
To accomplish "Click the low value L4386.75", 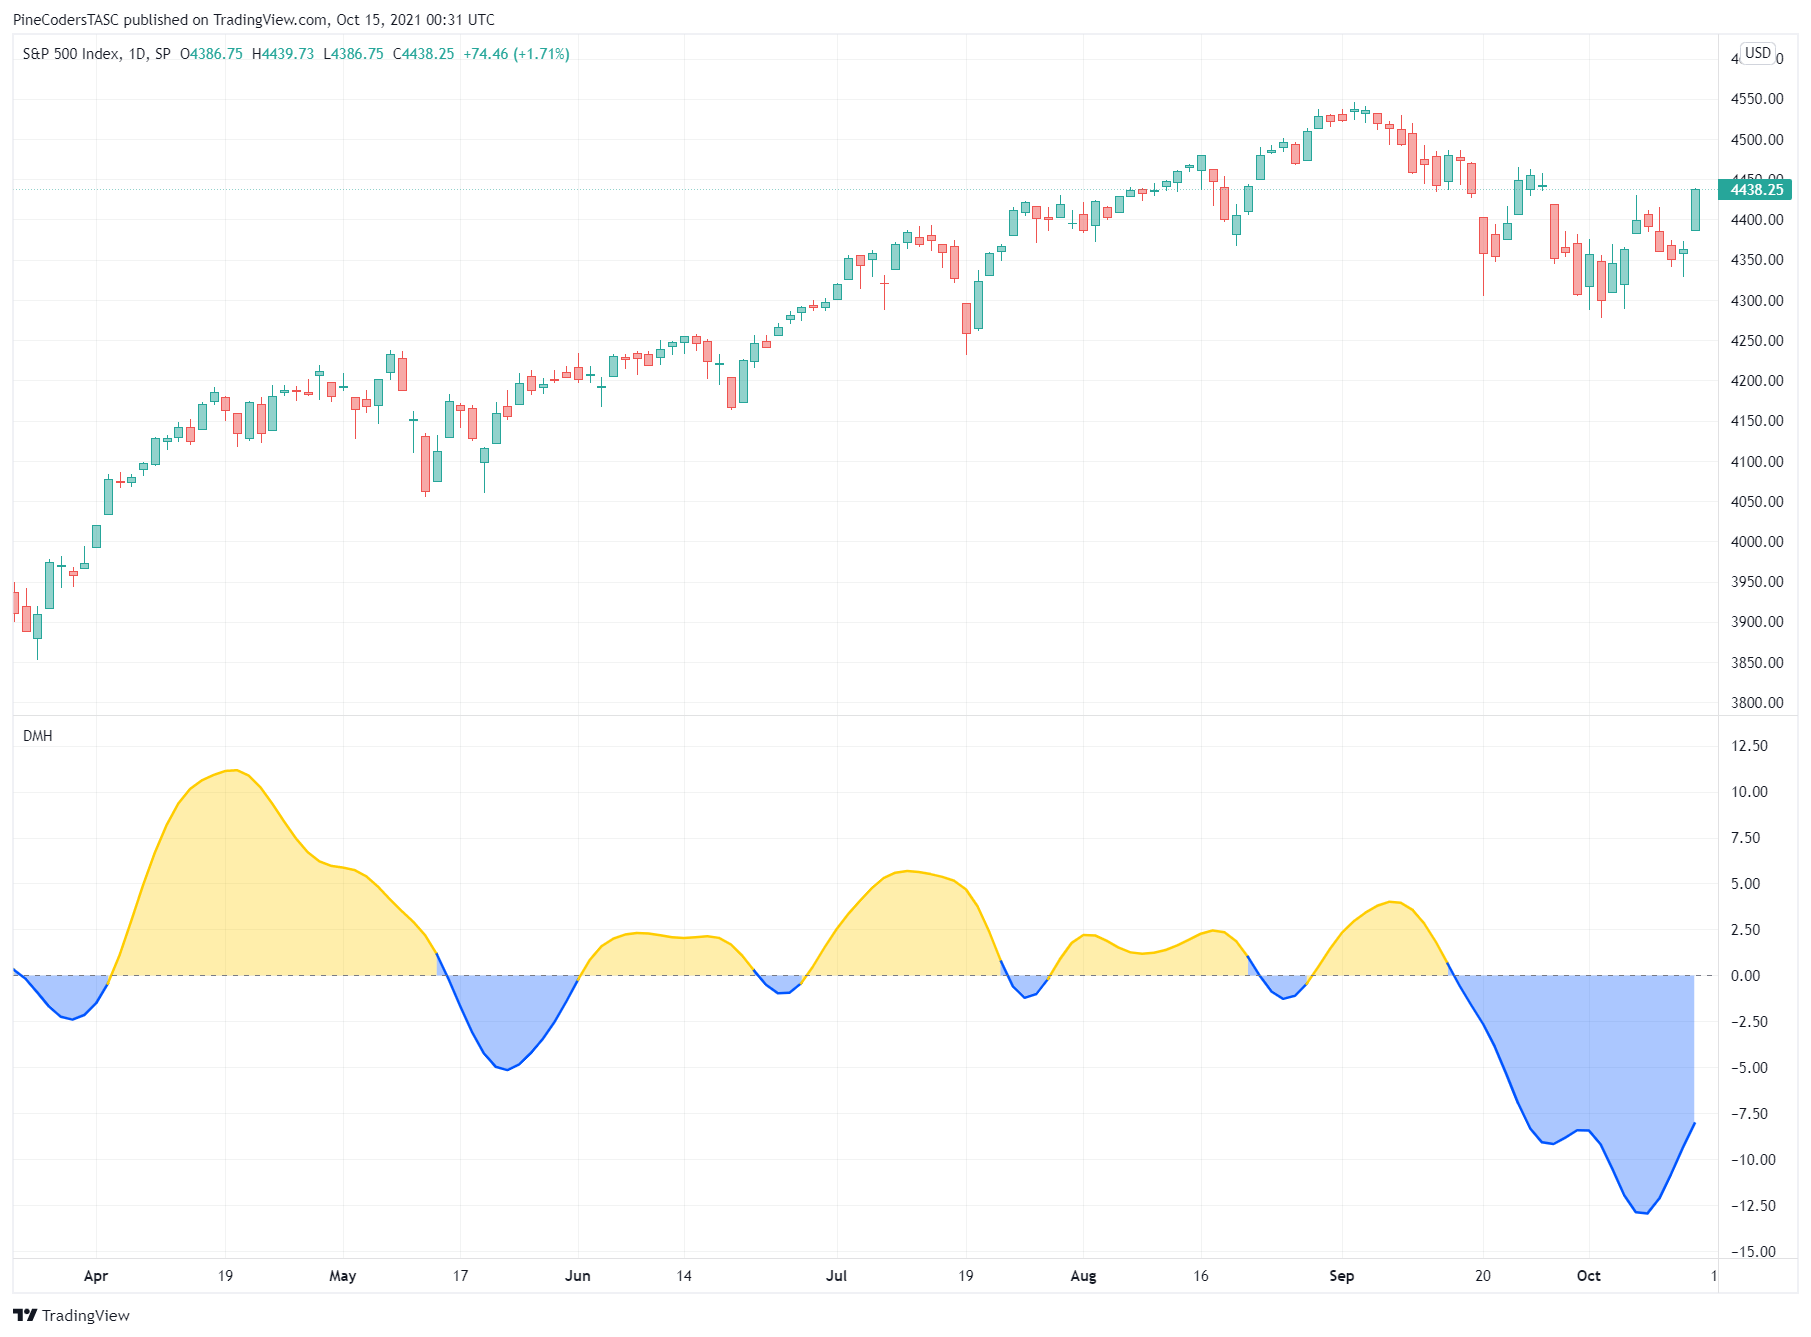I will pyautogui.click(x=353, y=54).
